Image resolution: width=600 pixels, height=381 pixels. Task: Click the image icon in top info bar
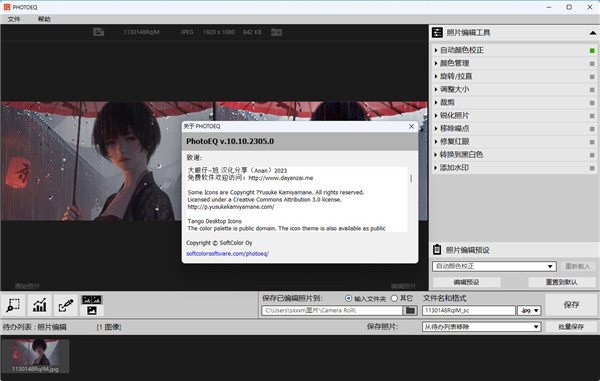pyautogui.click(x=98, y=32)
